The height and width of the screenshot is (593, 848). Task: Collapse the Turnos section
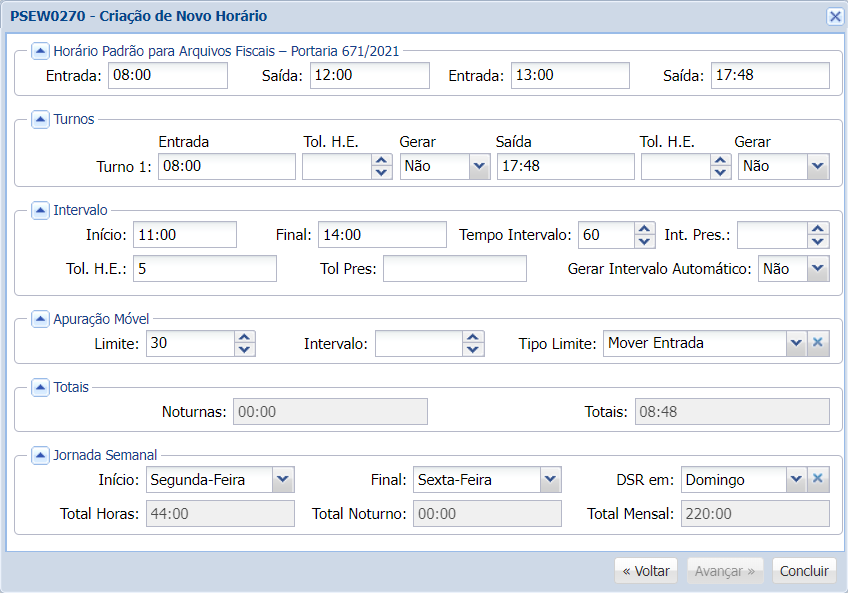[40, 119]
